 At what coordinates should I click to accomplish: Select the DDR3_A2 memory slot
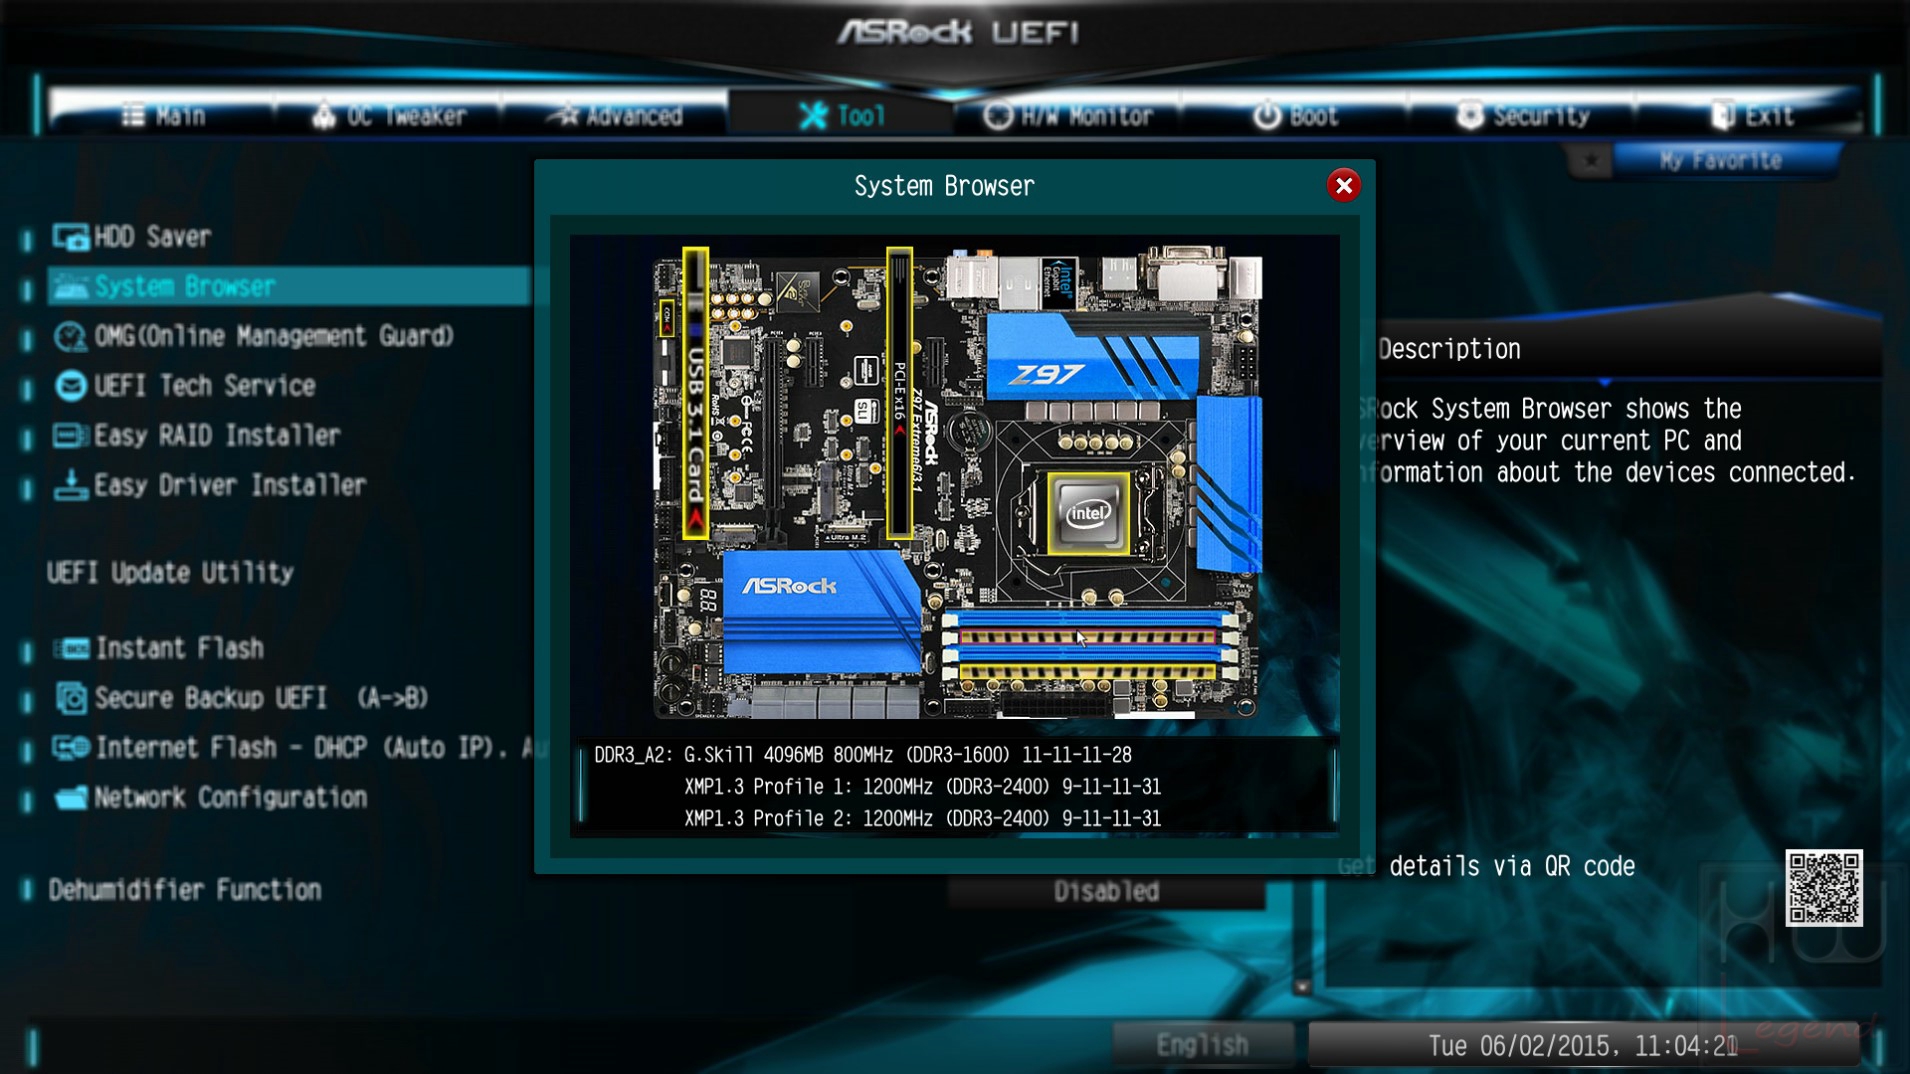coord(1088,636)
